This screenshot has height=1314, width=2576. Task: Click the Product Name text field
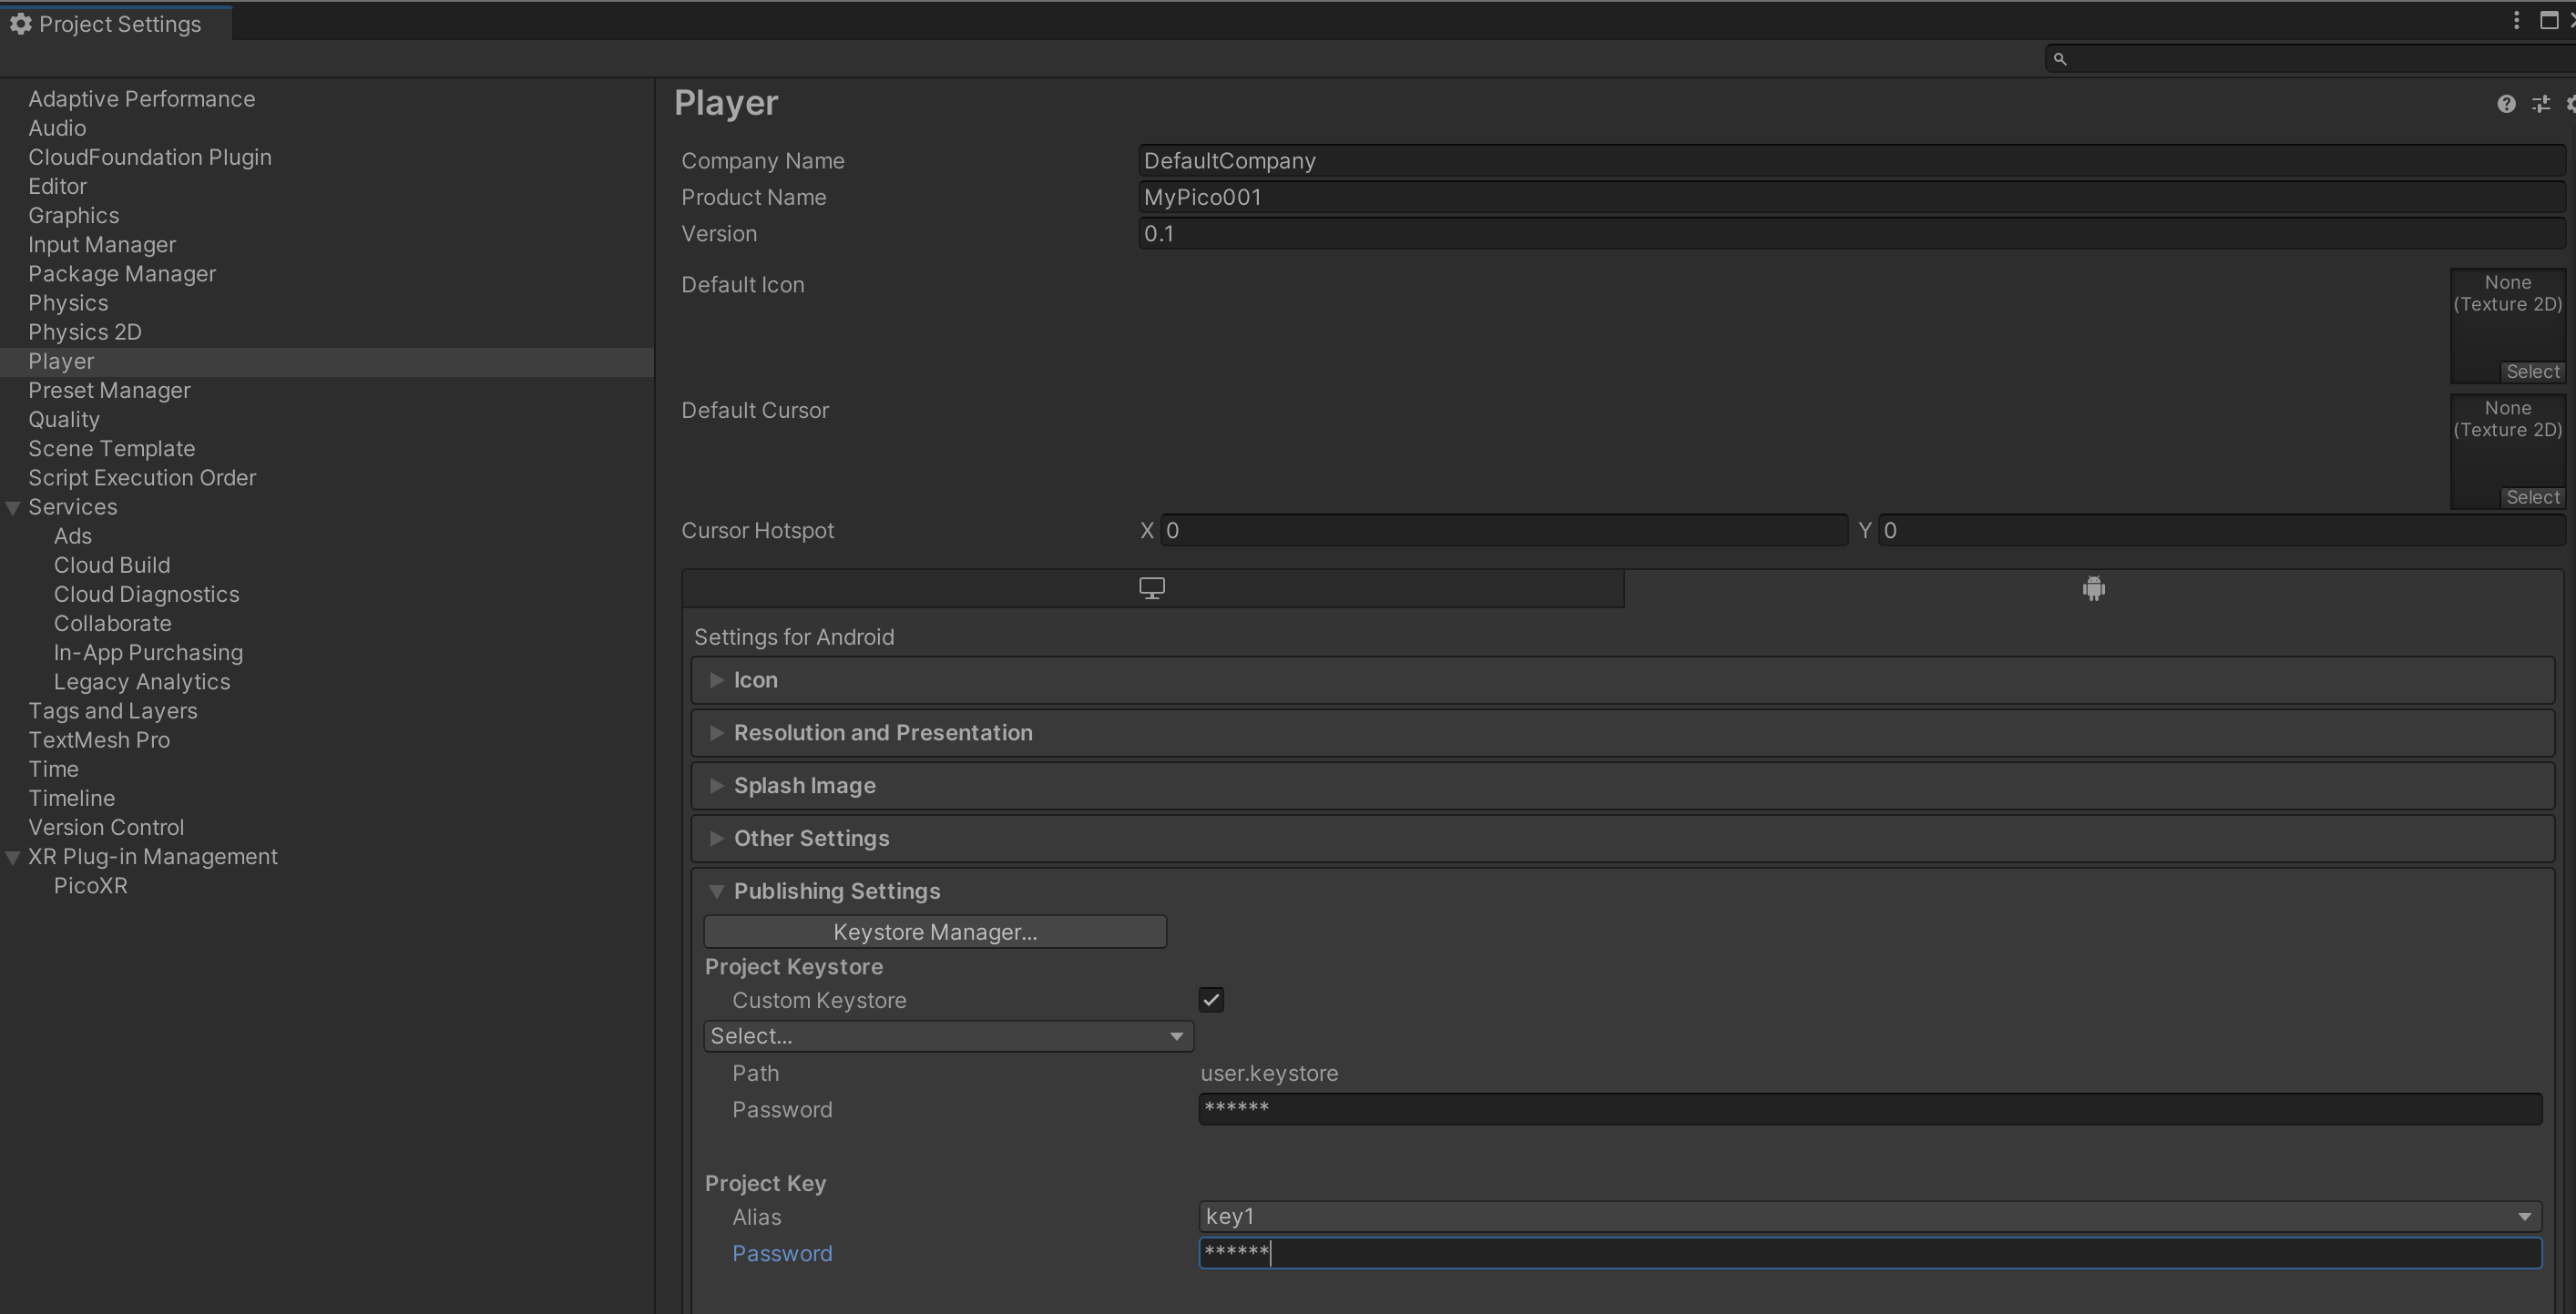point(1850,198)
